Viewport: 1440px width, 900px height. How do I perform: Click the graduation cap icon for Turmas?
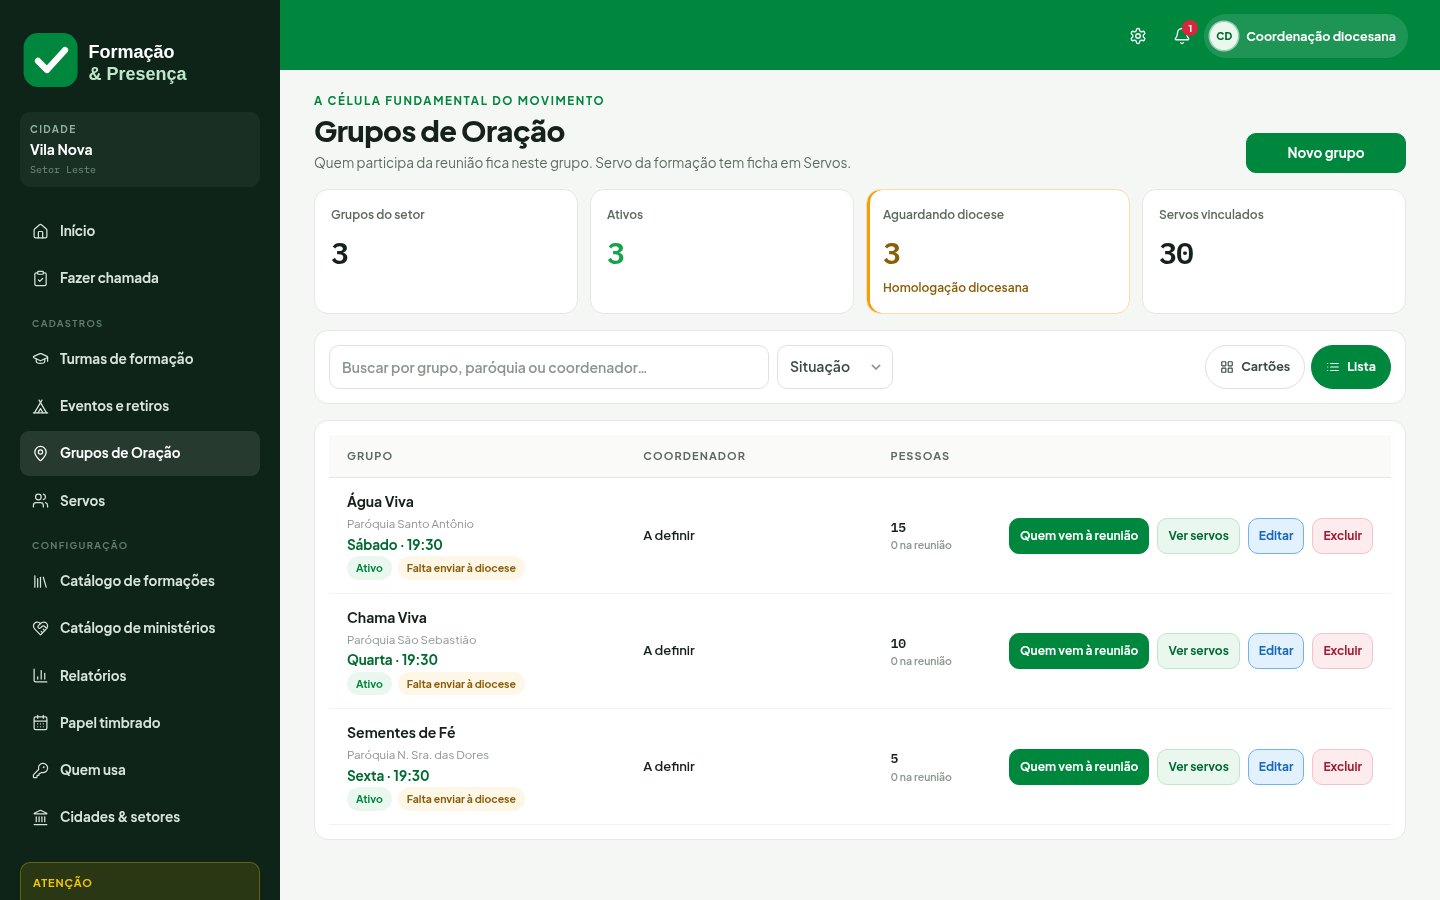tap(41, 359)
